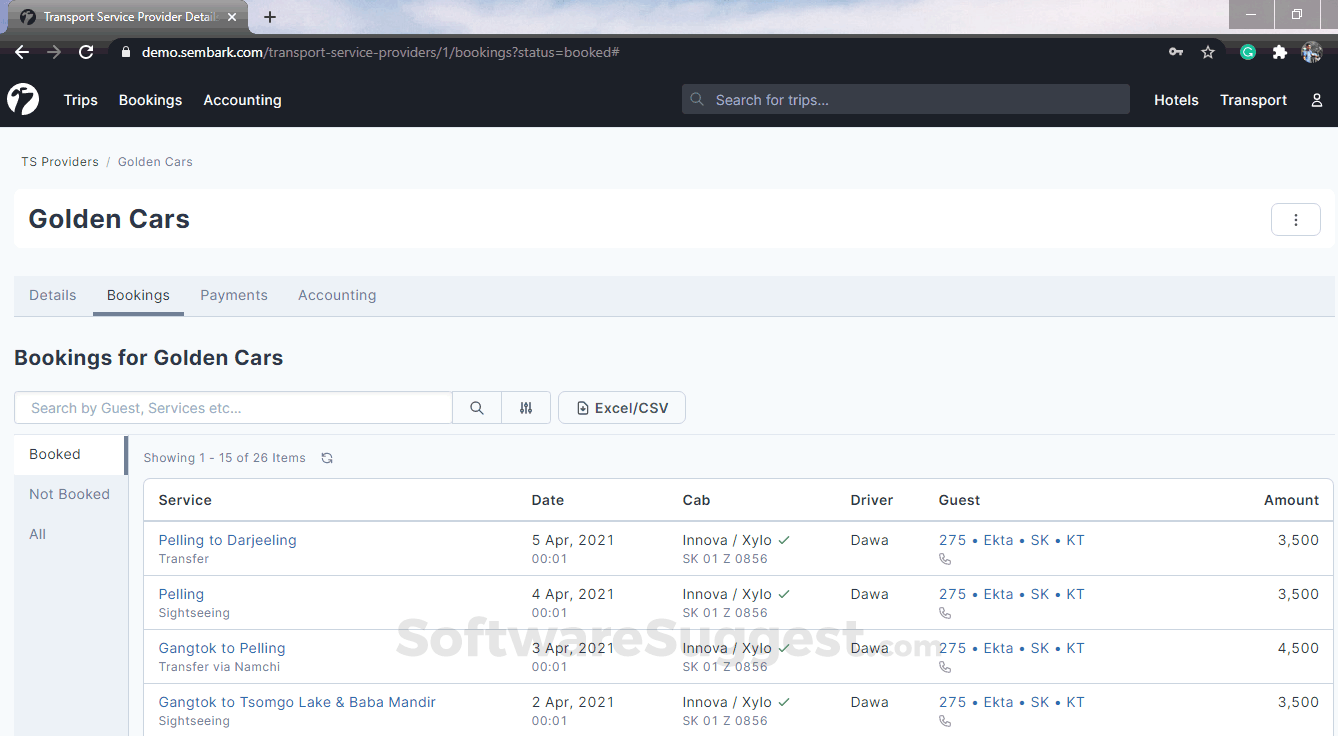Screen dimensions: 1338x736
Task: Click the search magnifier icon beside the bookings search
Action: pos(476,407)
